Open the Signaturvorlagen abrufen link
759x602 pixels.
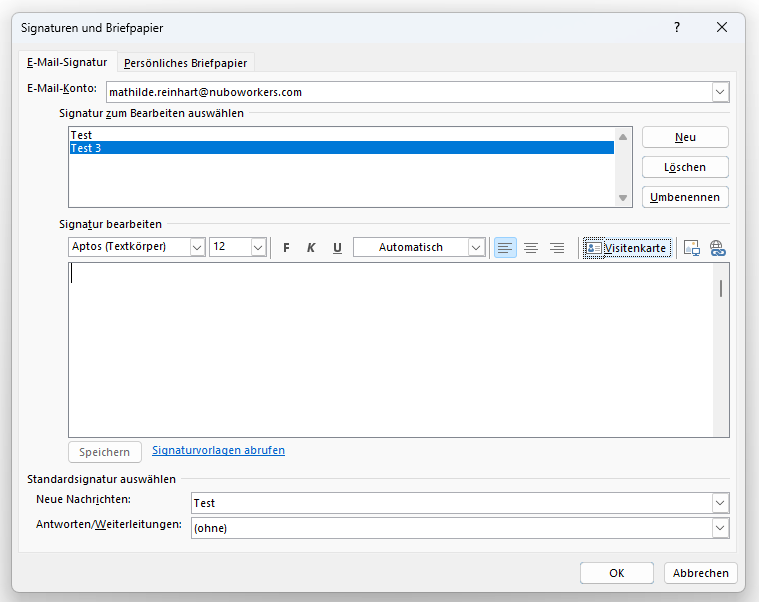[218, 450]
